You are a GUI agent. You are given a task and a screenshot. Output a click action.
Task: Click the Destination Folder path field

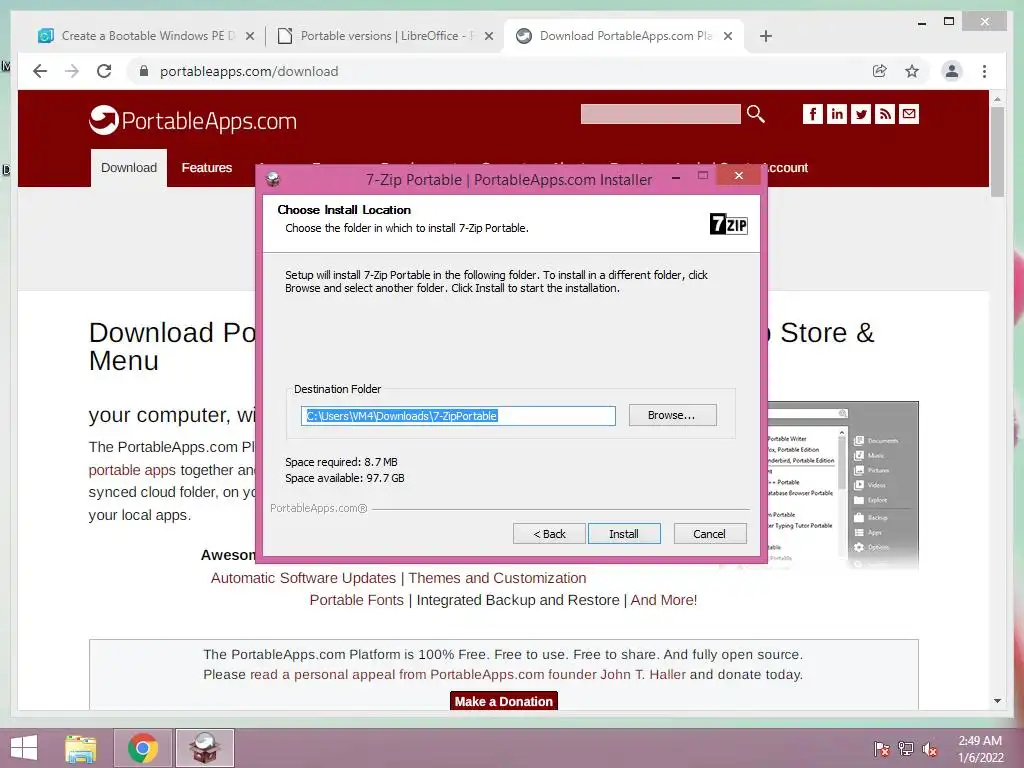click(x=458, y=416)
